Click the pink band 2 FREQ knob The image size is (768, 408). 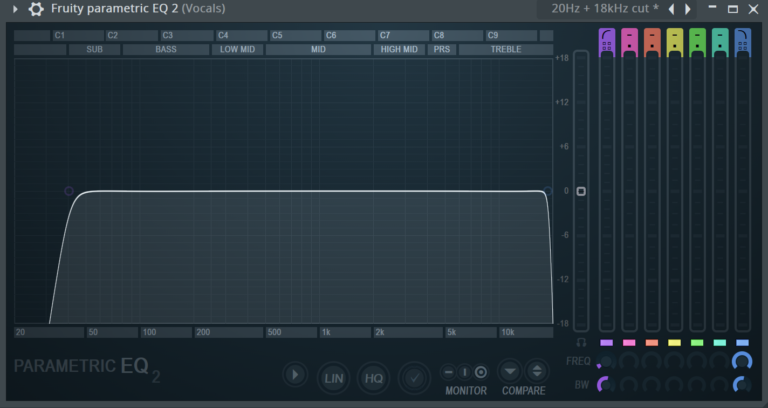point(629,362)
